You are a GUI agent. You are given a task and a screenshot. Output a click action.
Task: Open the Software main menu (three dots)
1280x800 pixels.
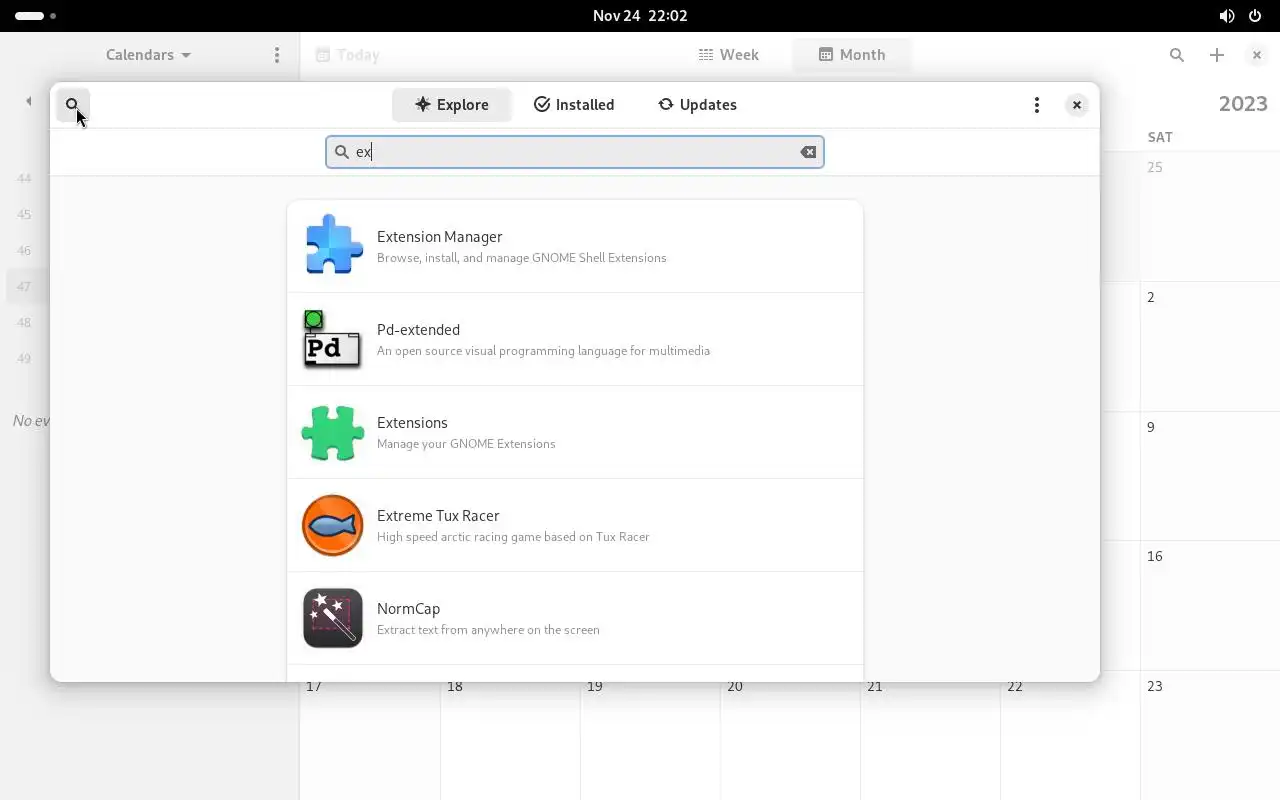1037,105
